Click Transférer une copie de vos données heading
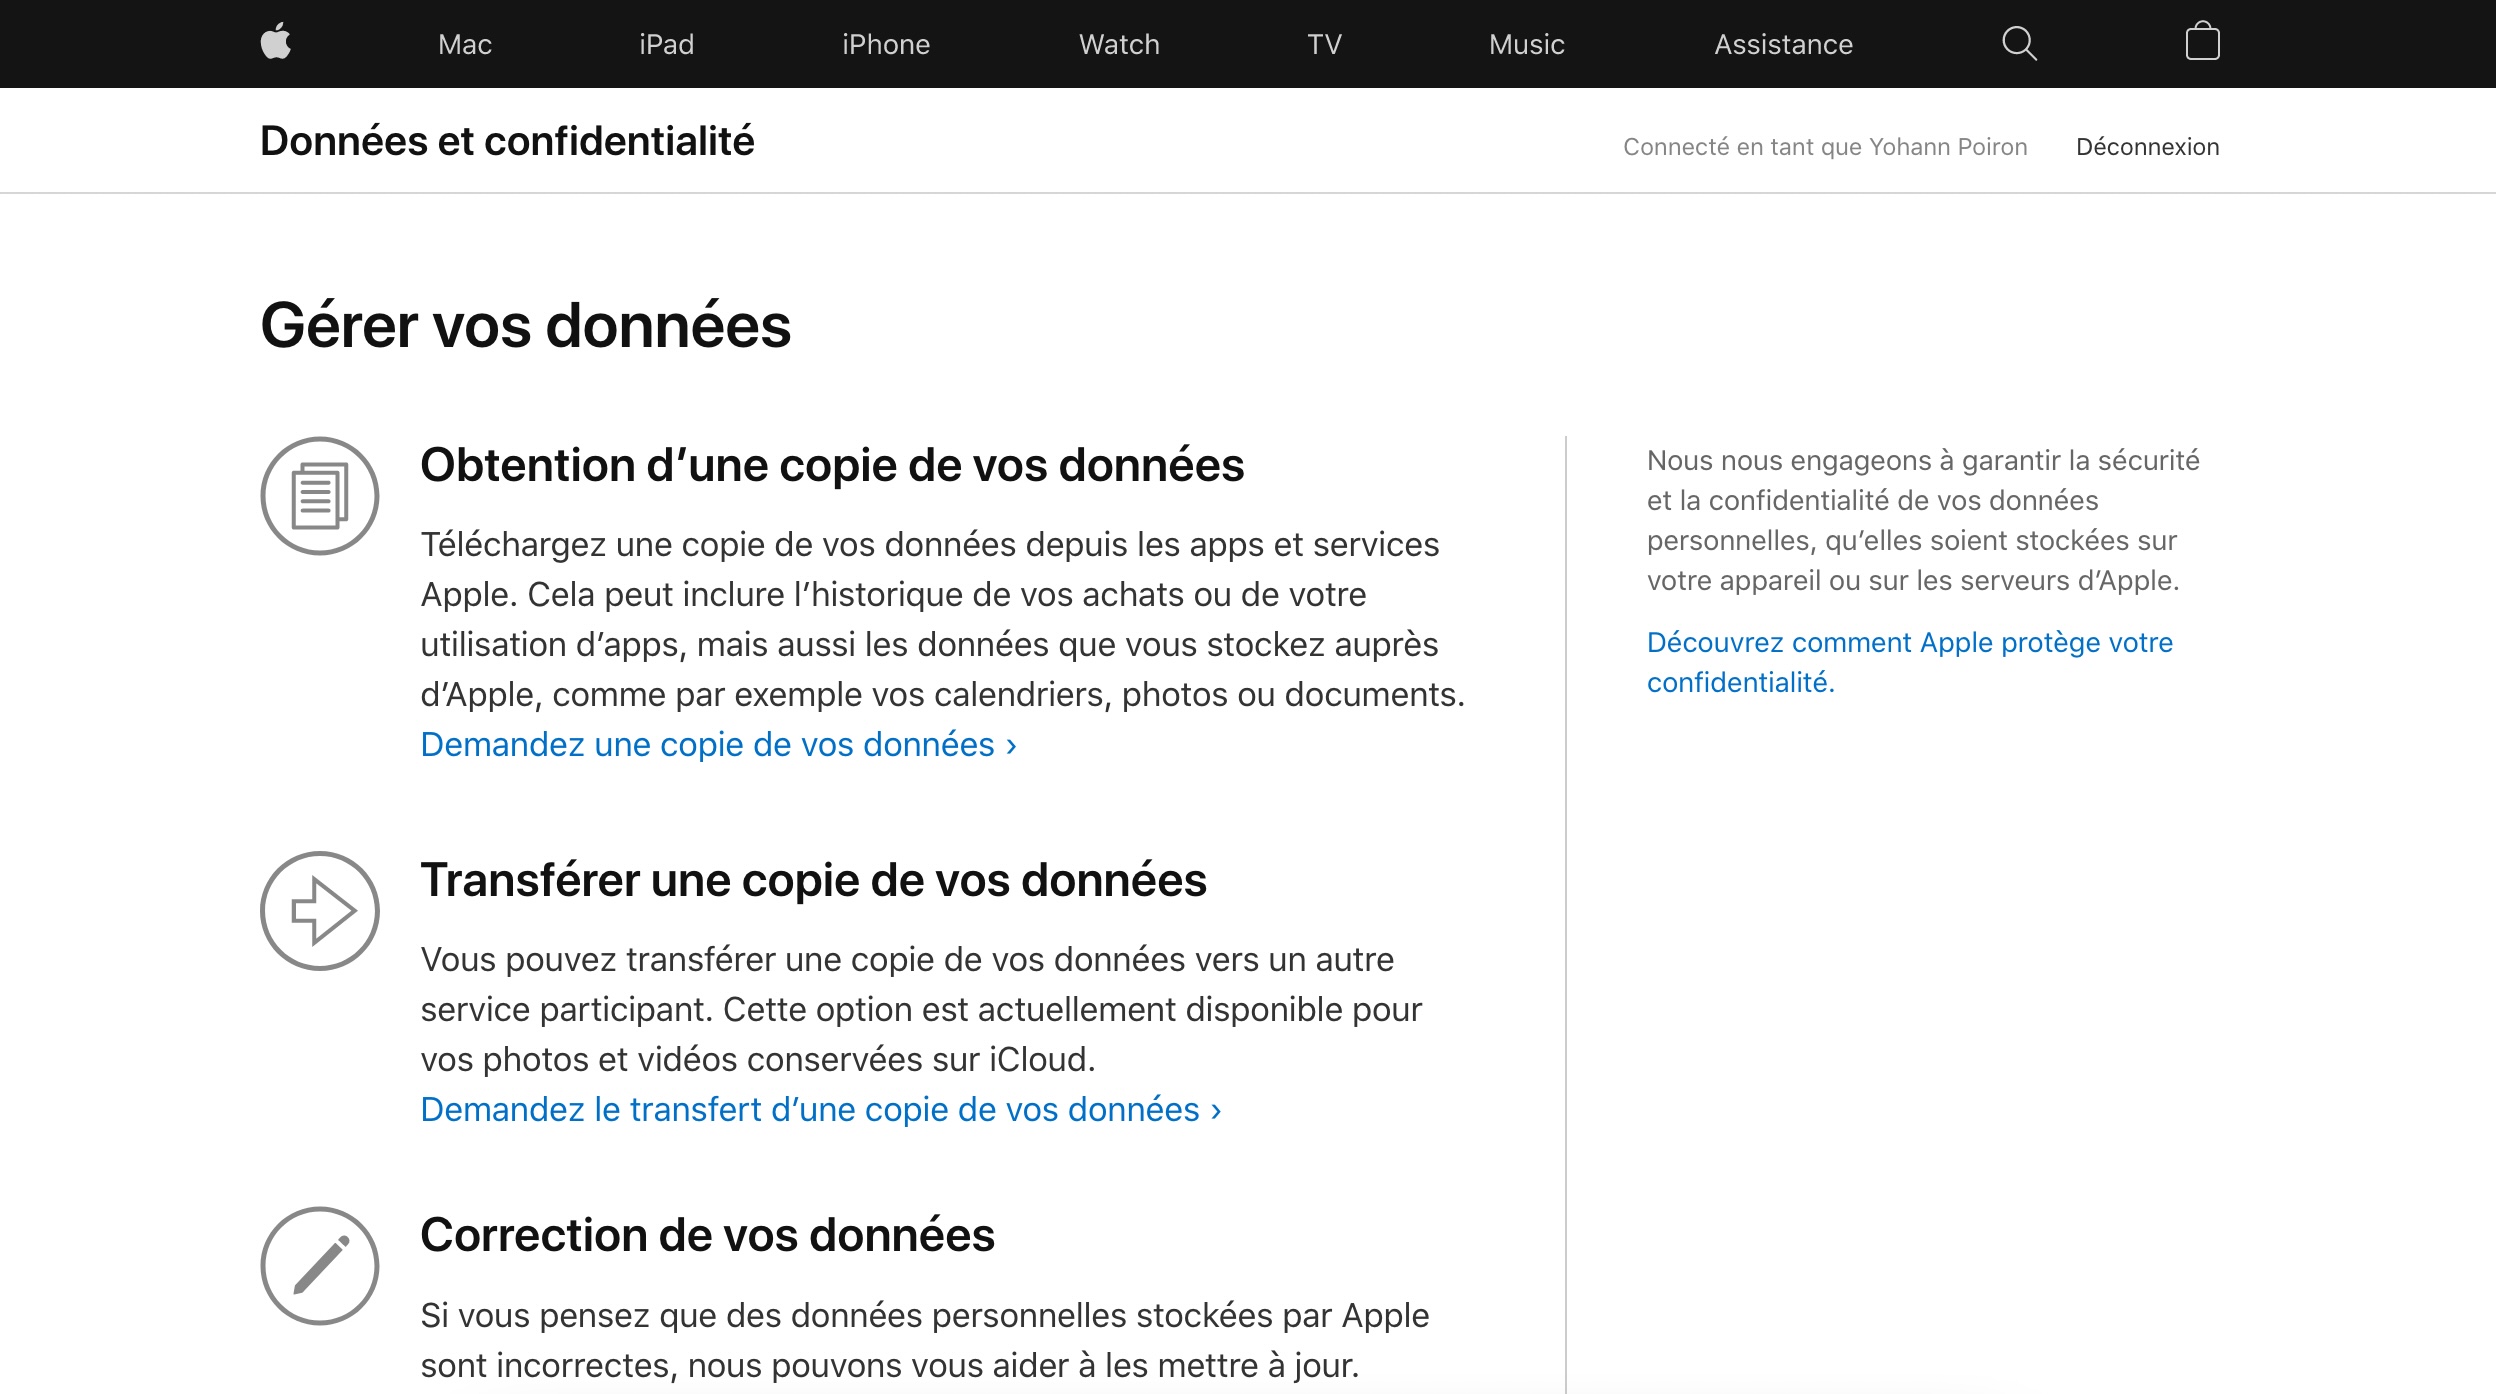Screen dimensions: 2496x1394 (x=813, y=880)
